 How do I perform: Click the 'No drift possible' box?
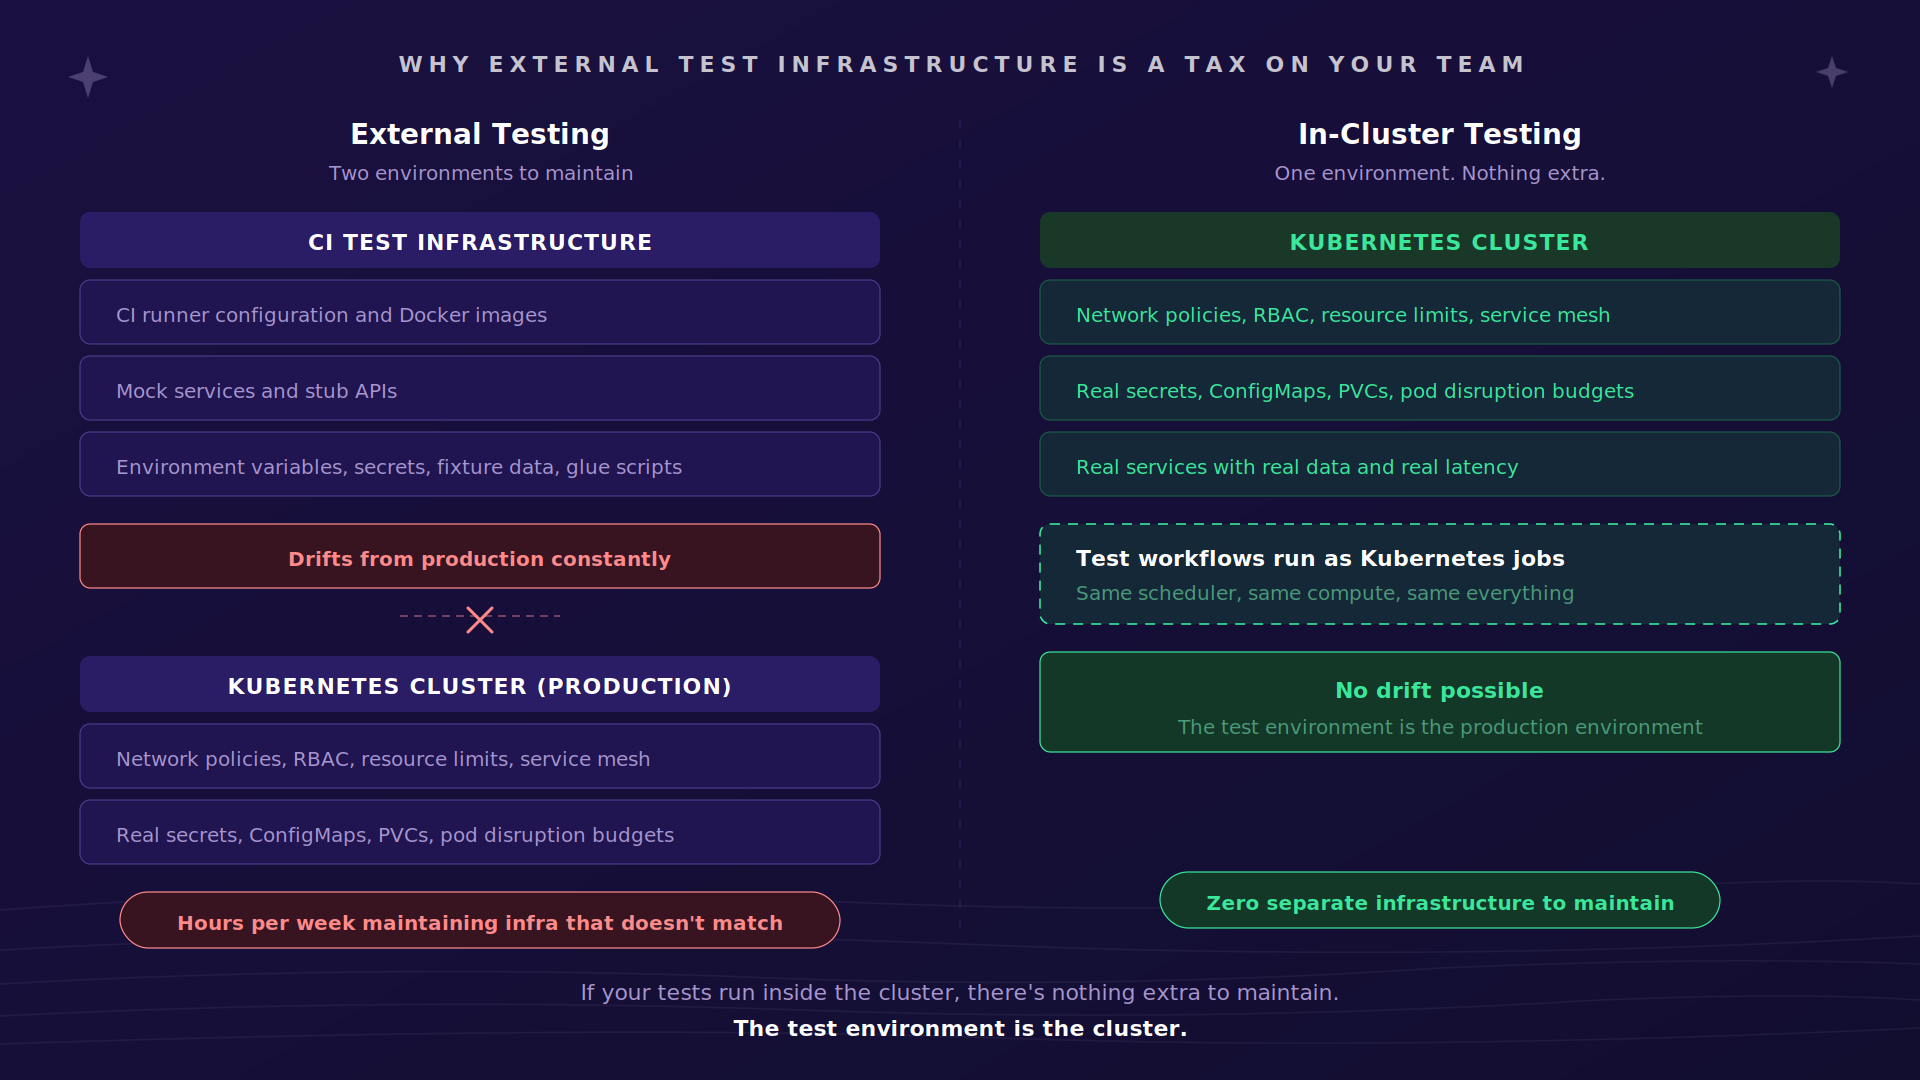tap(1439, 703)
